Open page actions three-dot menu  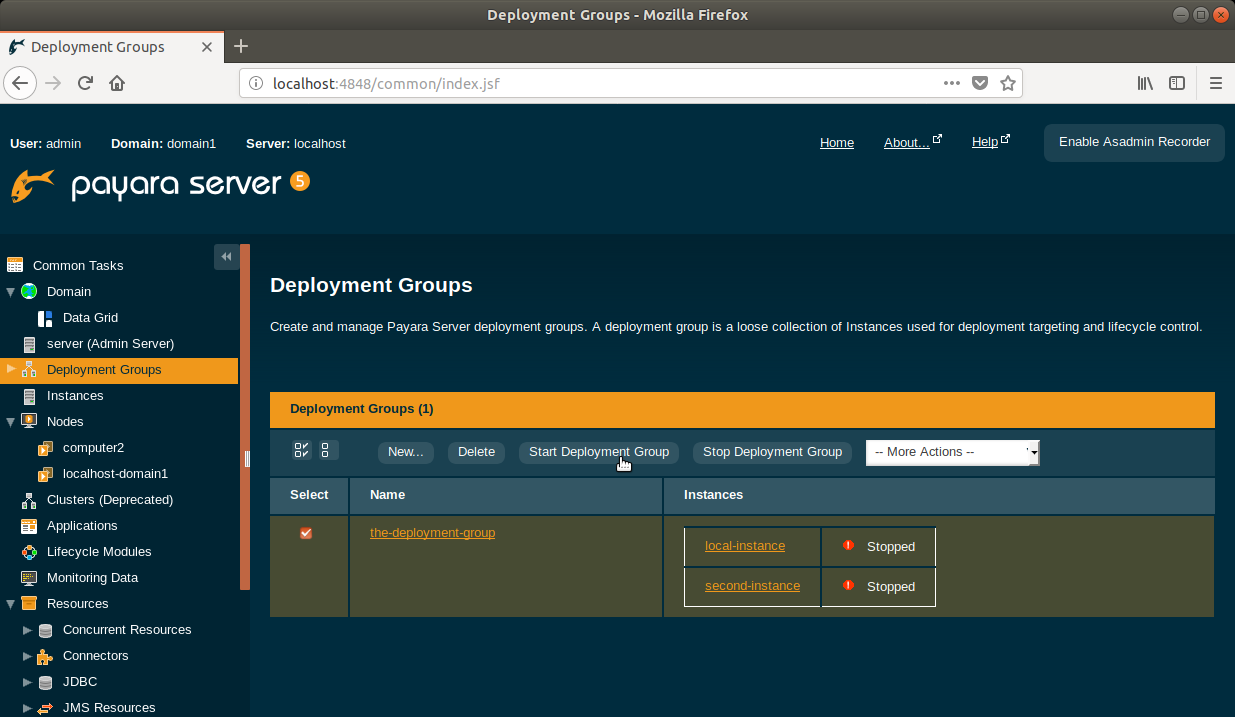[x=952, y=83]
